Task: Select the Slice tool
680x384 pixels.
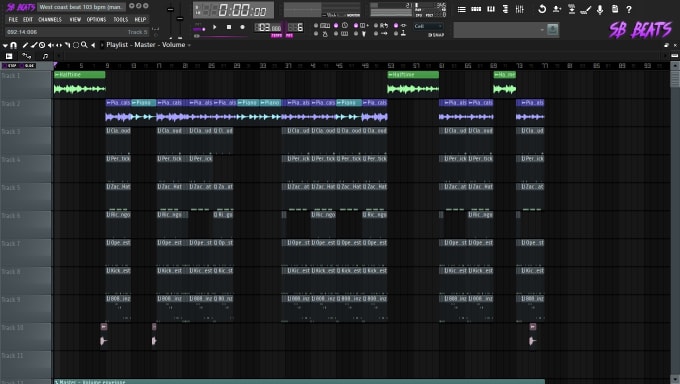Action: click(67, 45)
